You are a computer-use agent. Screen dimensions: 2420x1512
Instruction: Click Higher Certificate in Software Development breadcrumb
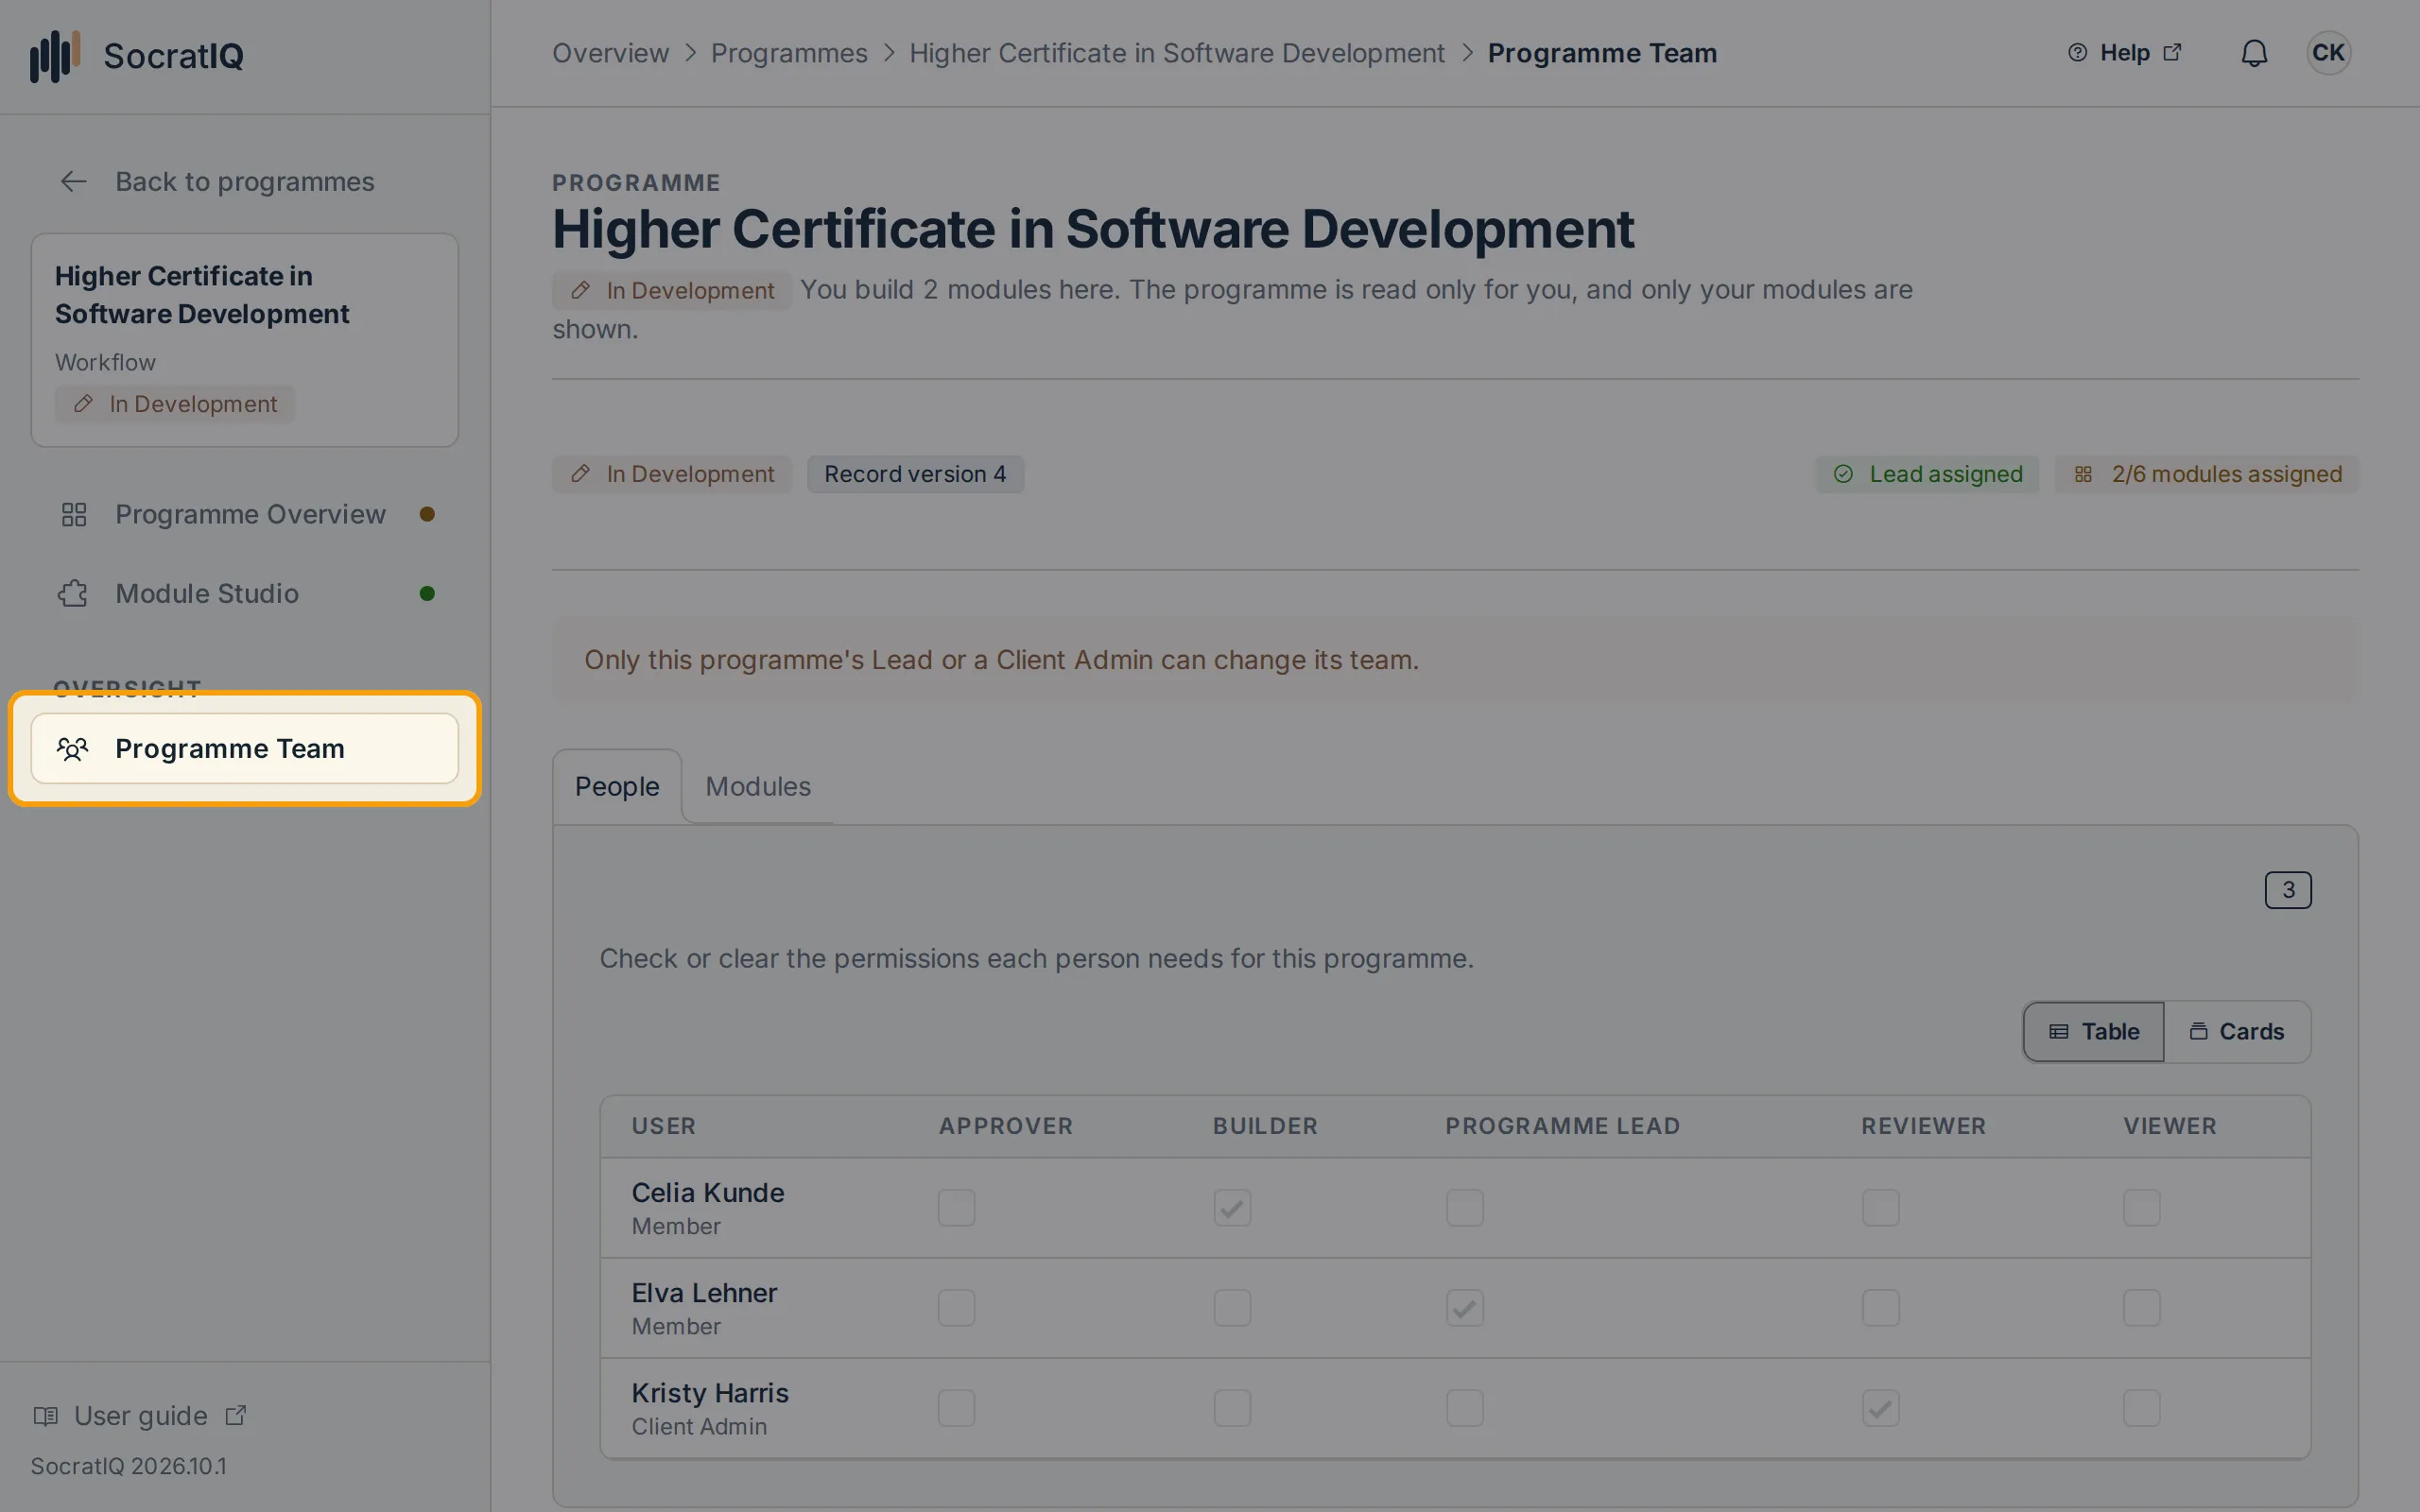pyautogui.click(x=1176, y=53)
